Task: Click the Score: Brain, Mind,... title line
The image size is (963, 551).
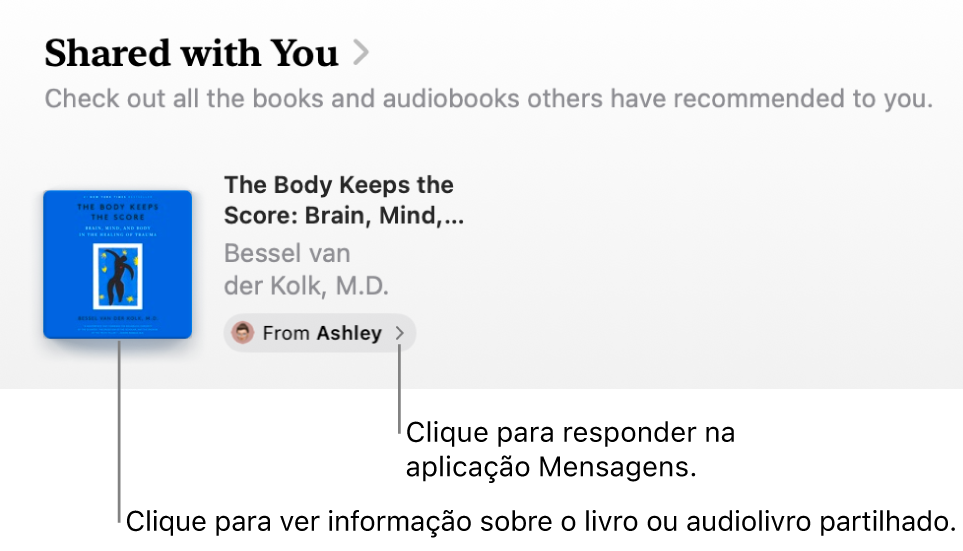Action: [x=343, y=215]
